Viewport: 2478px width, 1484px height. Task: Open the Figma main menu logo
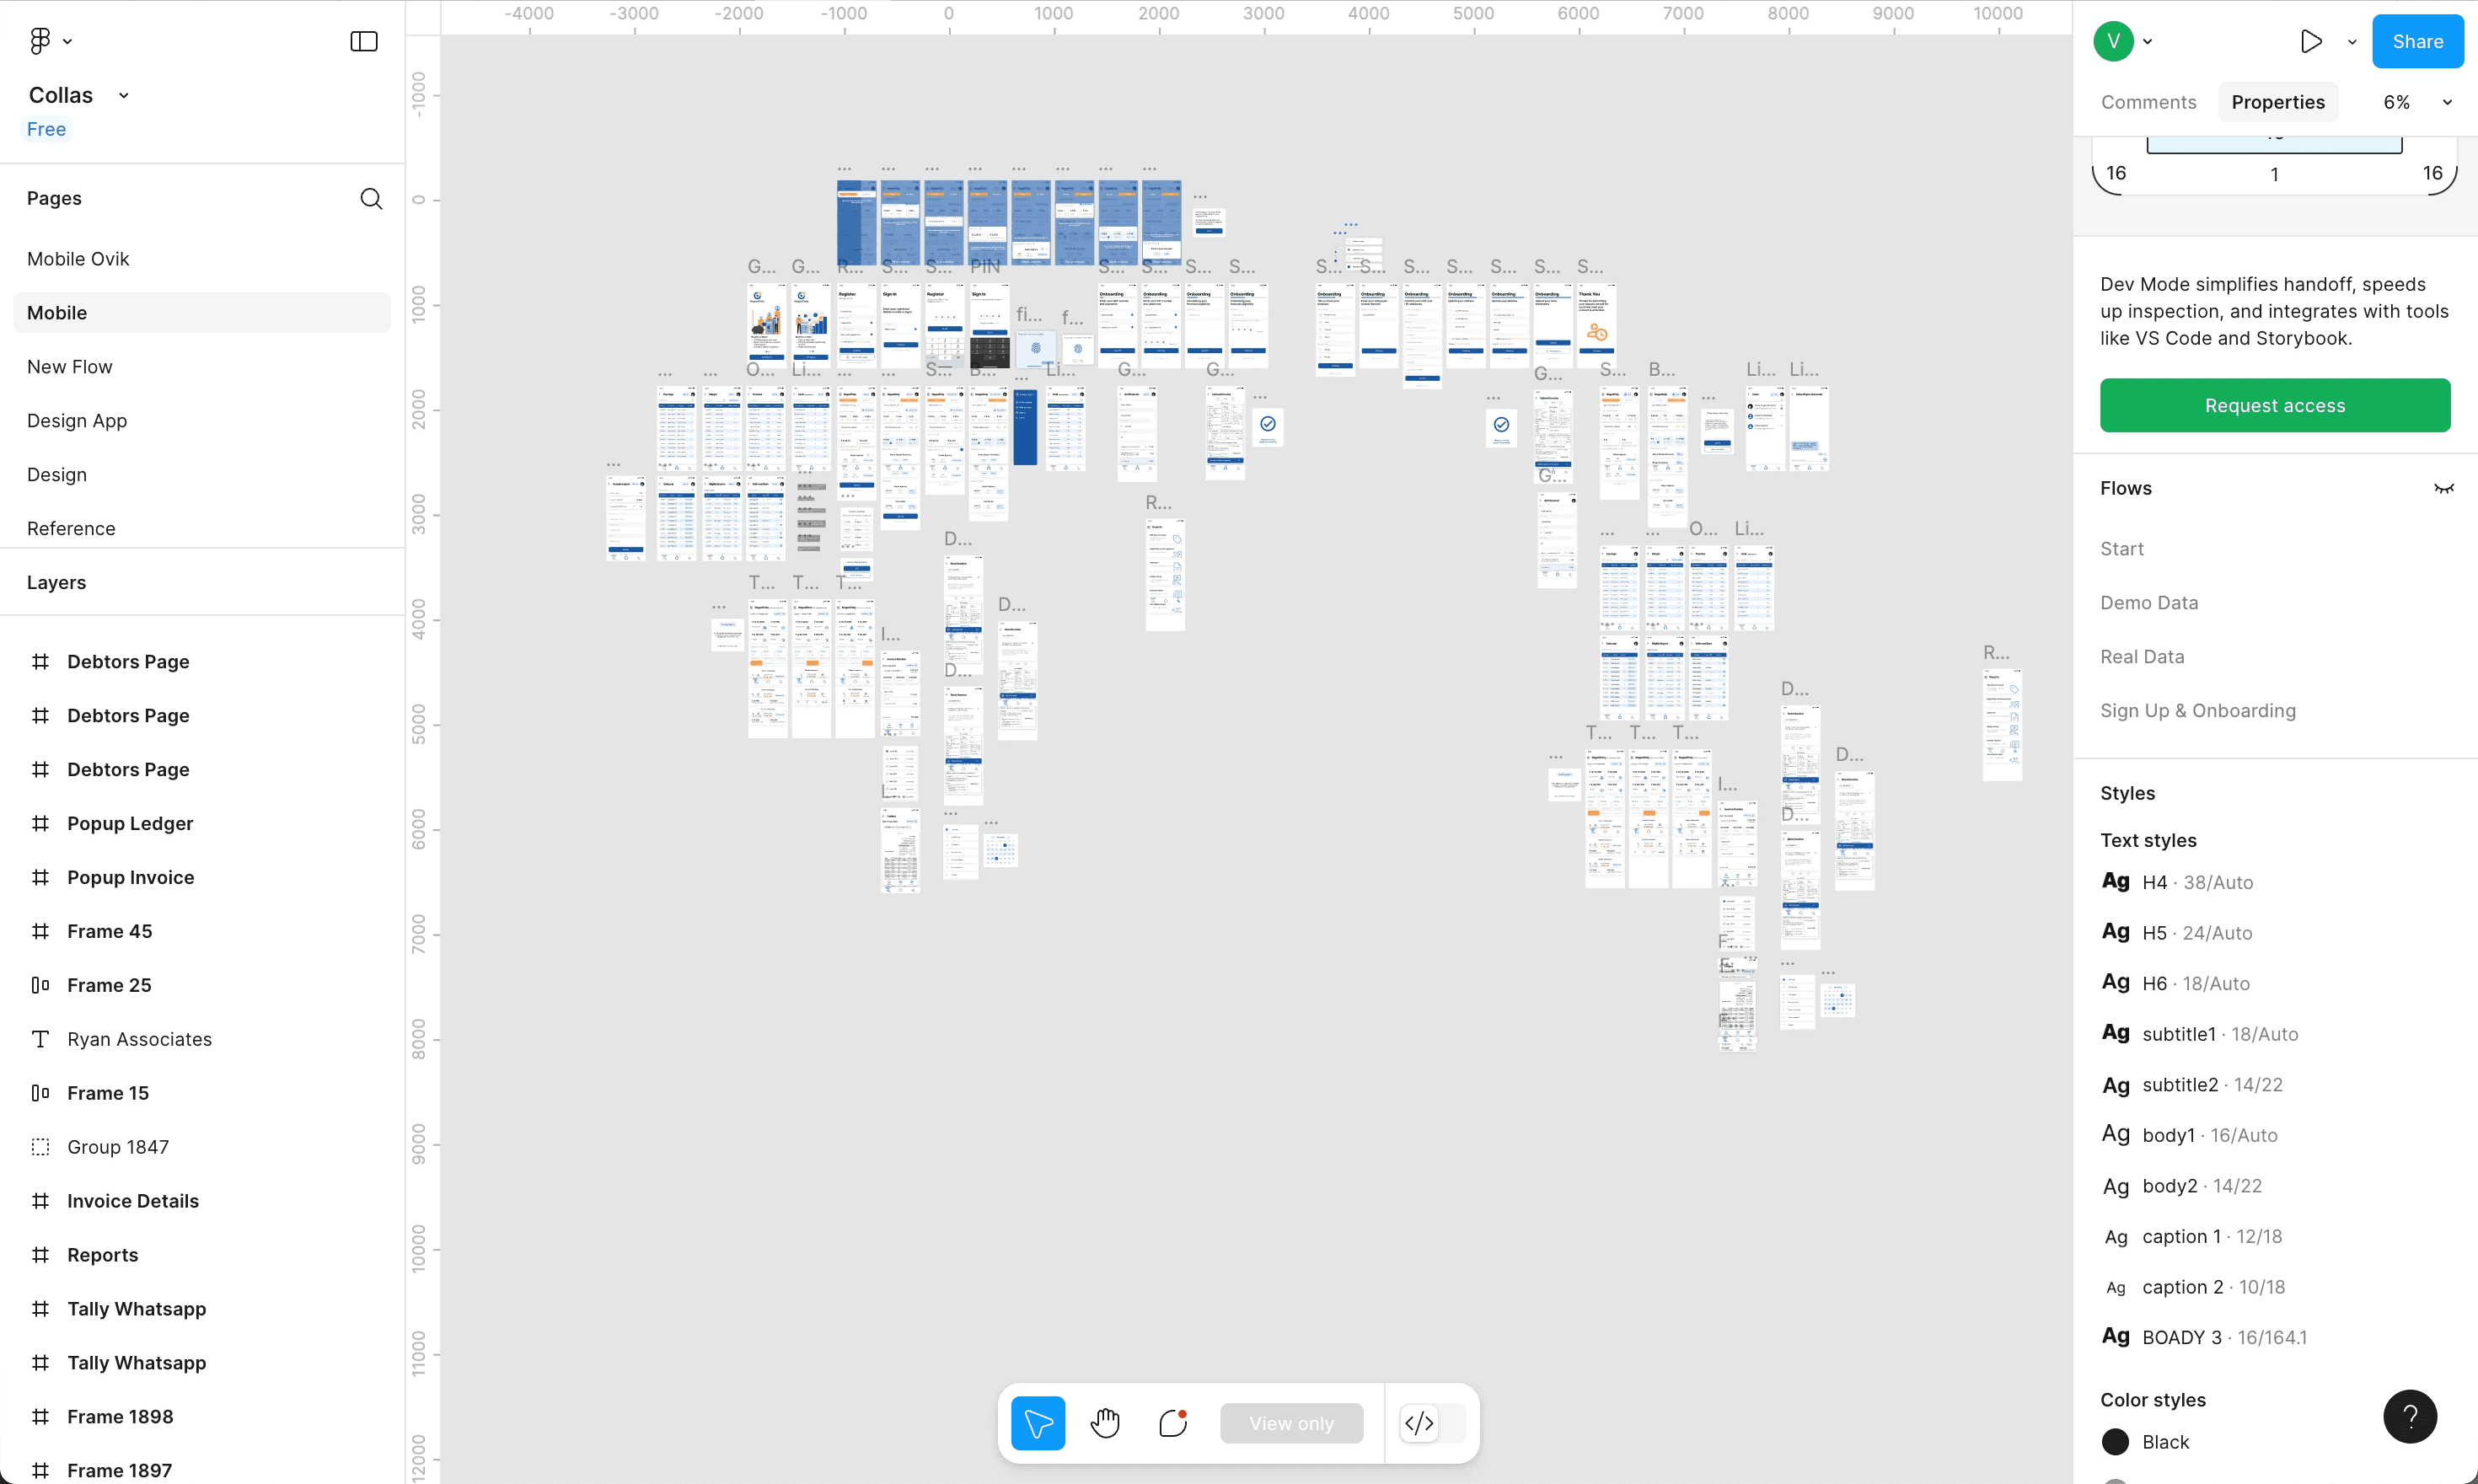point(40,41)
